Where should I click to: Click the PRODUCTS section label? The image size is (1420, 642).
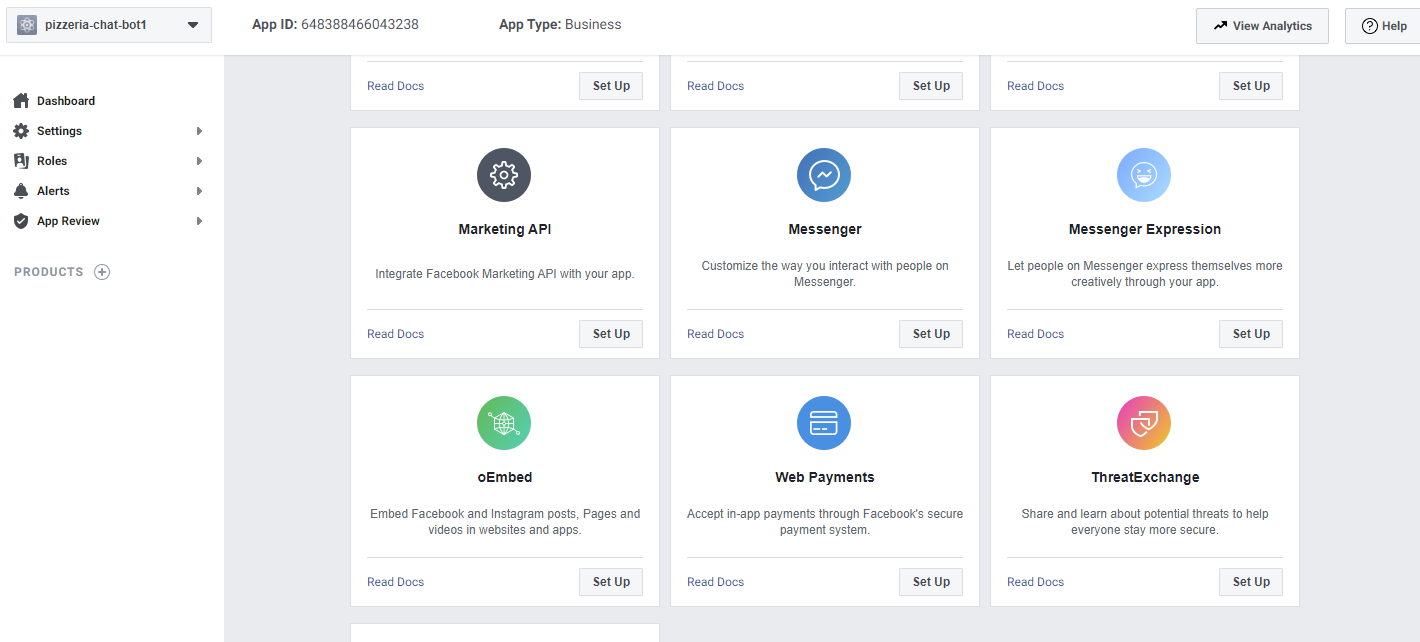(x=49, y=272)
